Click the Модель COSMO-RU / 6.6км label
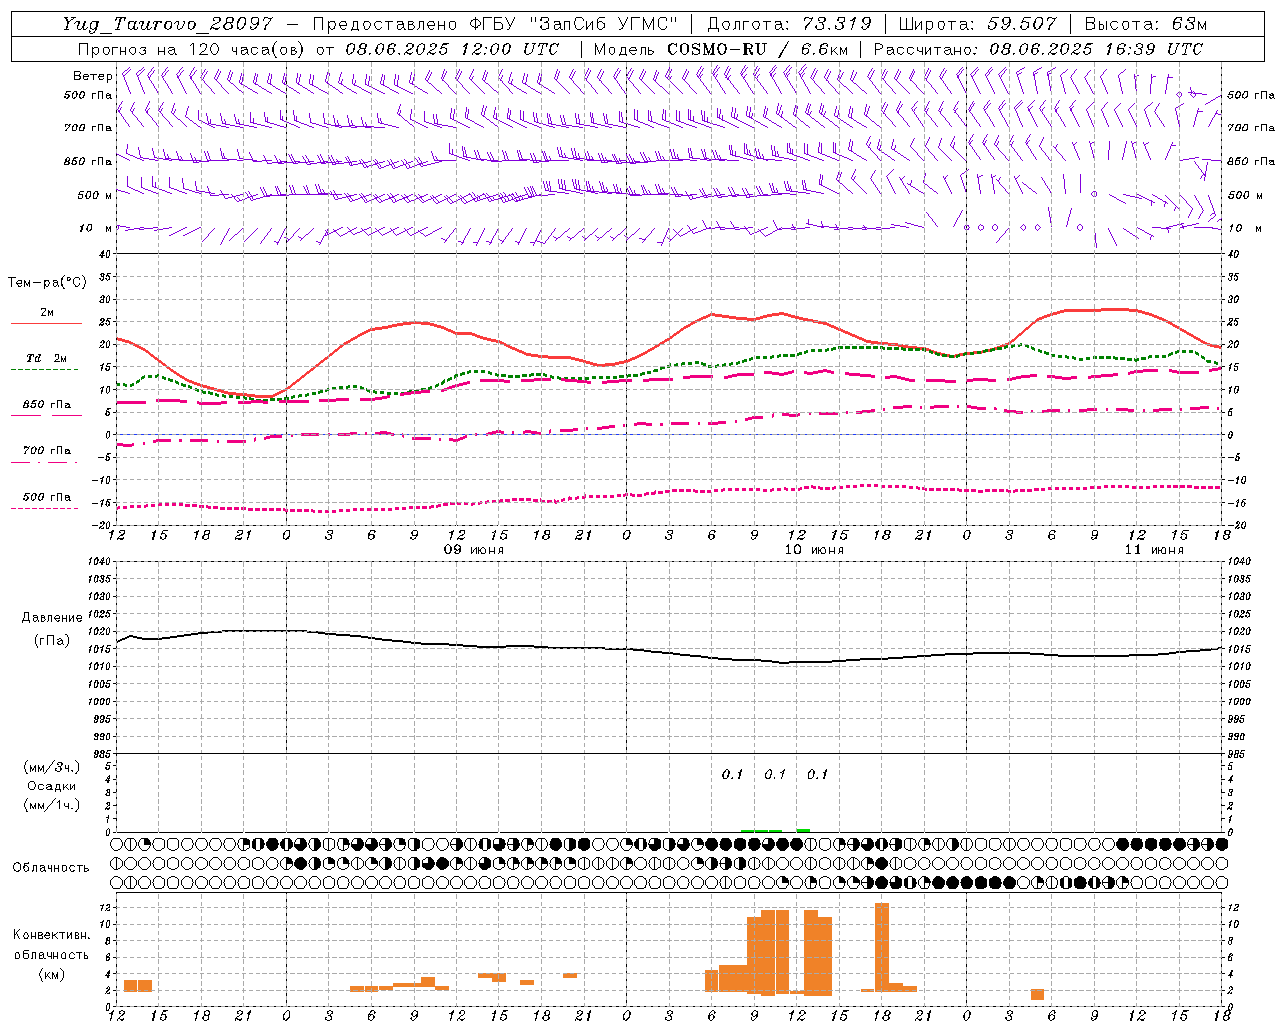 [721, 49]
